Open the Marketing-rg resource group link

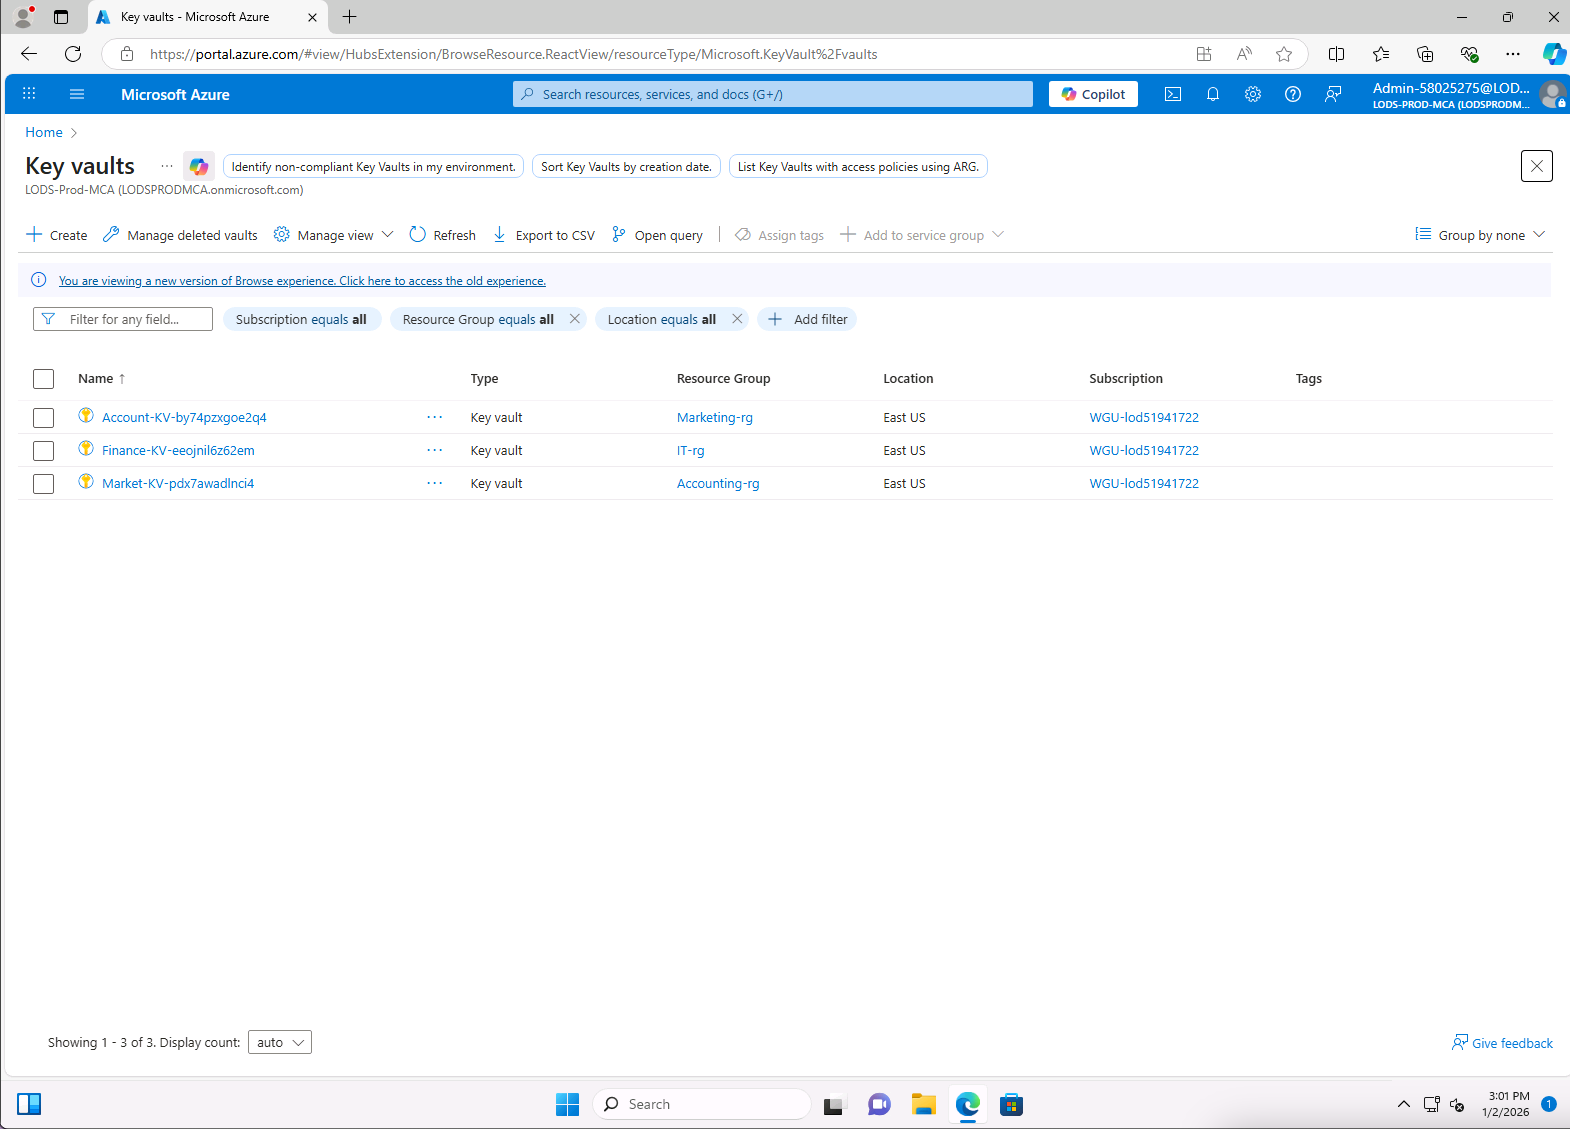715,418
